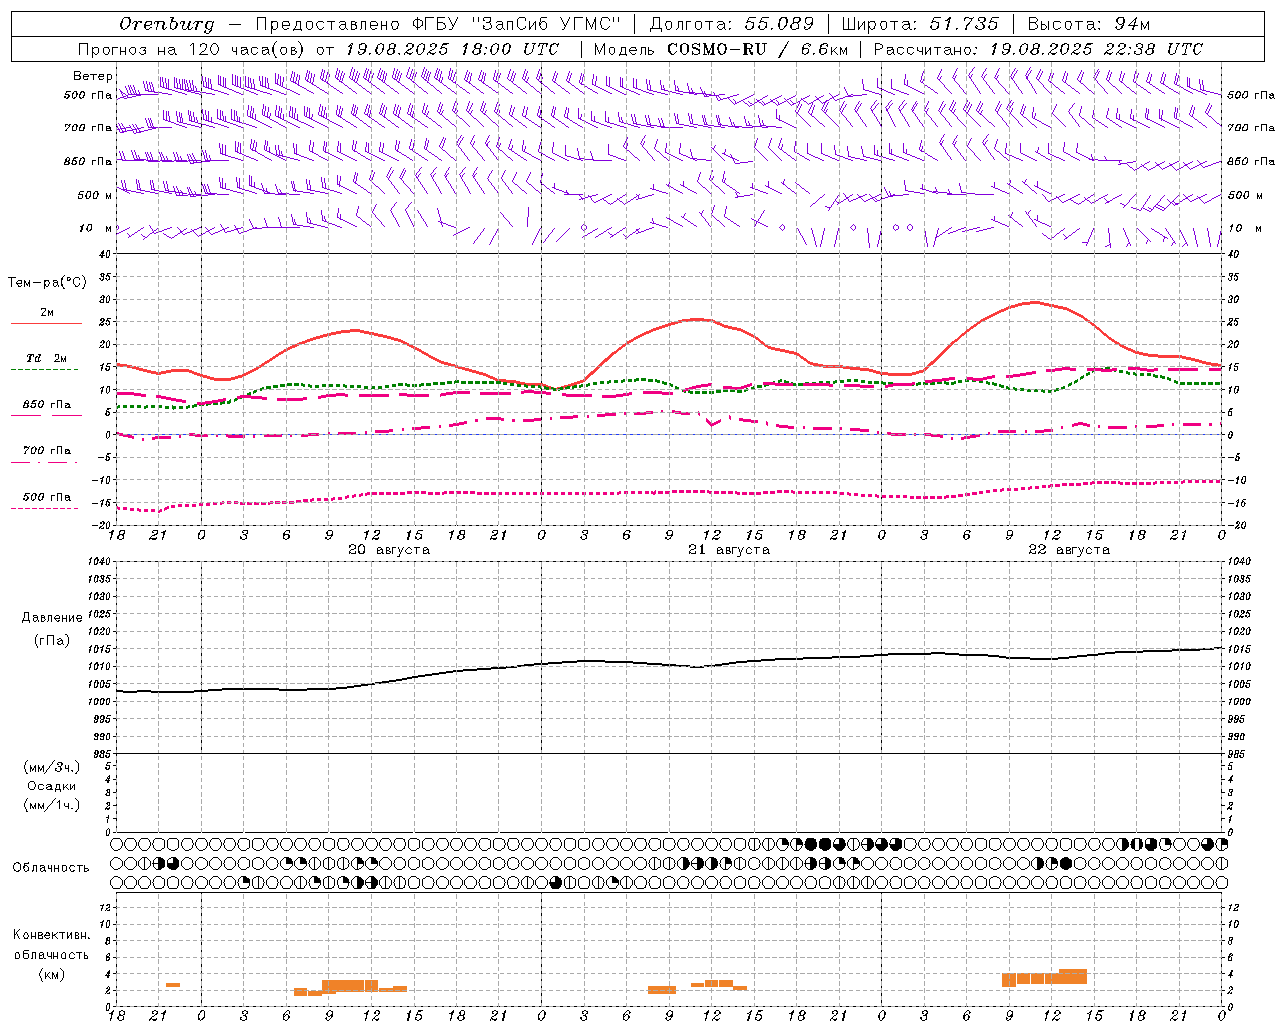The width and height of the screenshot is (1280, 1024).
Task: Click the Конвективн. облачность label
Action: click(51, 945)
